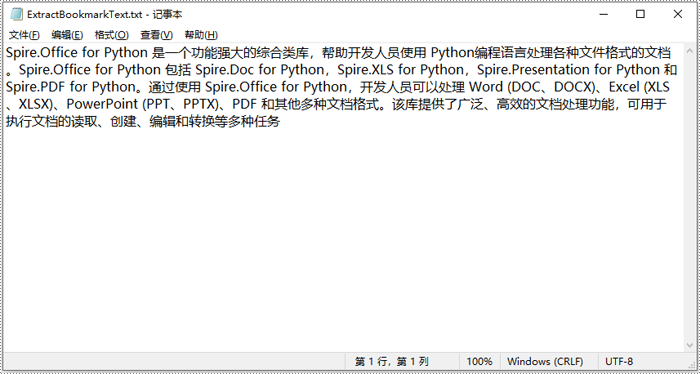This screenshot has width=700, height=374.
Task: Open the 编辑(E) menu
Action: click(x=67, y=35)
